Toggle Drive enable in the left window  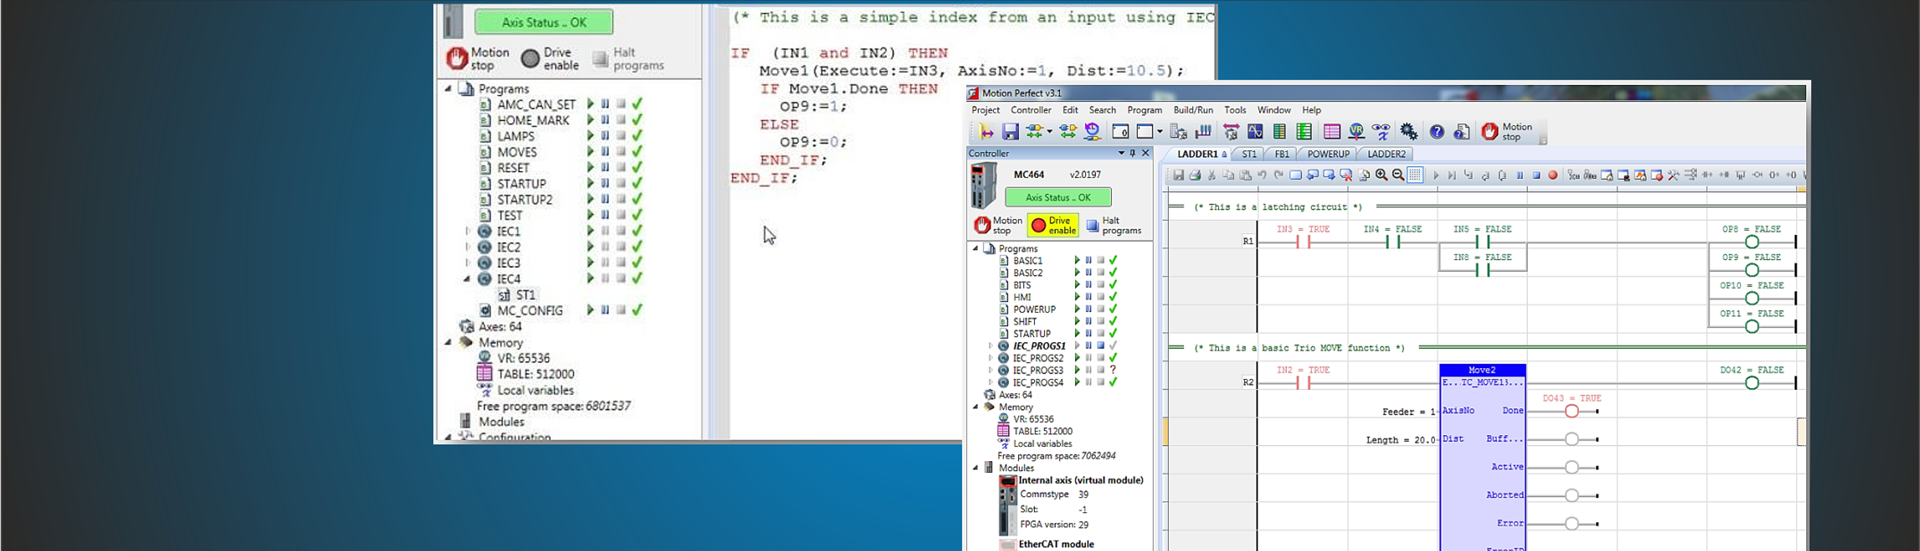pos(549,59)
